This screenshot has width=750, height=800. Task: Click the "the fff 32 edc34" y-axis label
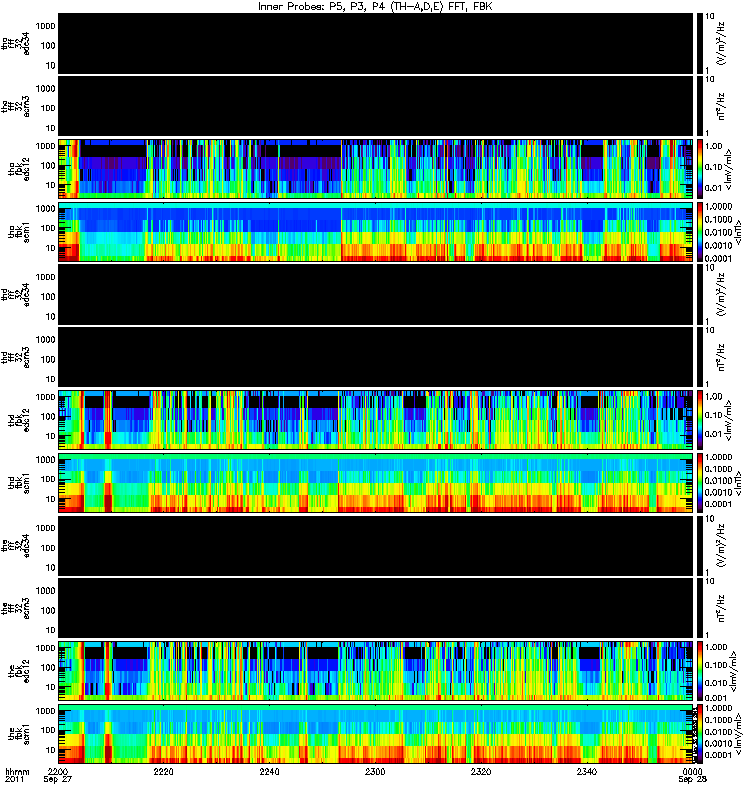pyautogui.click(x=16, y=545)
